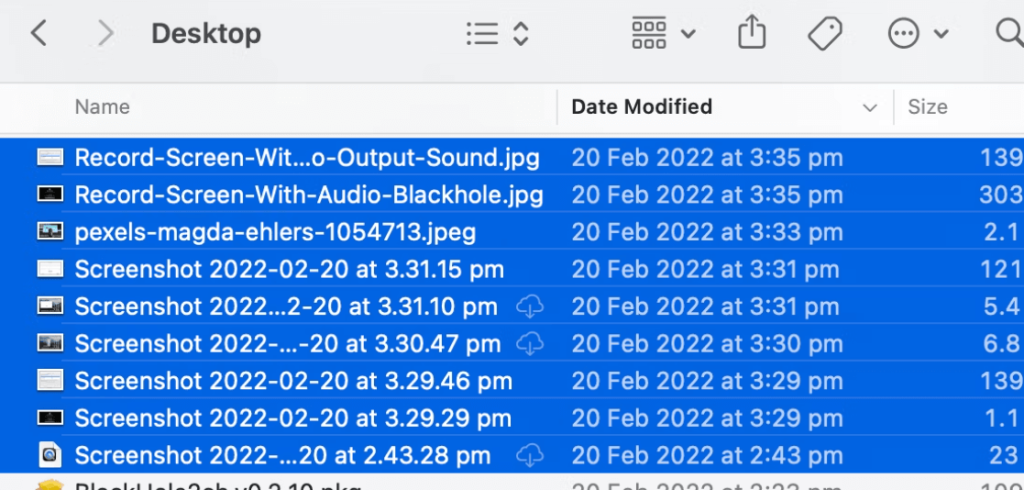
Task: Sort files by Name column header
Action: click(102, 107)
